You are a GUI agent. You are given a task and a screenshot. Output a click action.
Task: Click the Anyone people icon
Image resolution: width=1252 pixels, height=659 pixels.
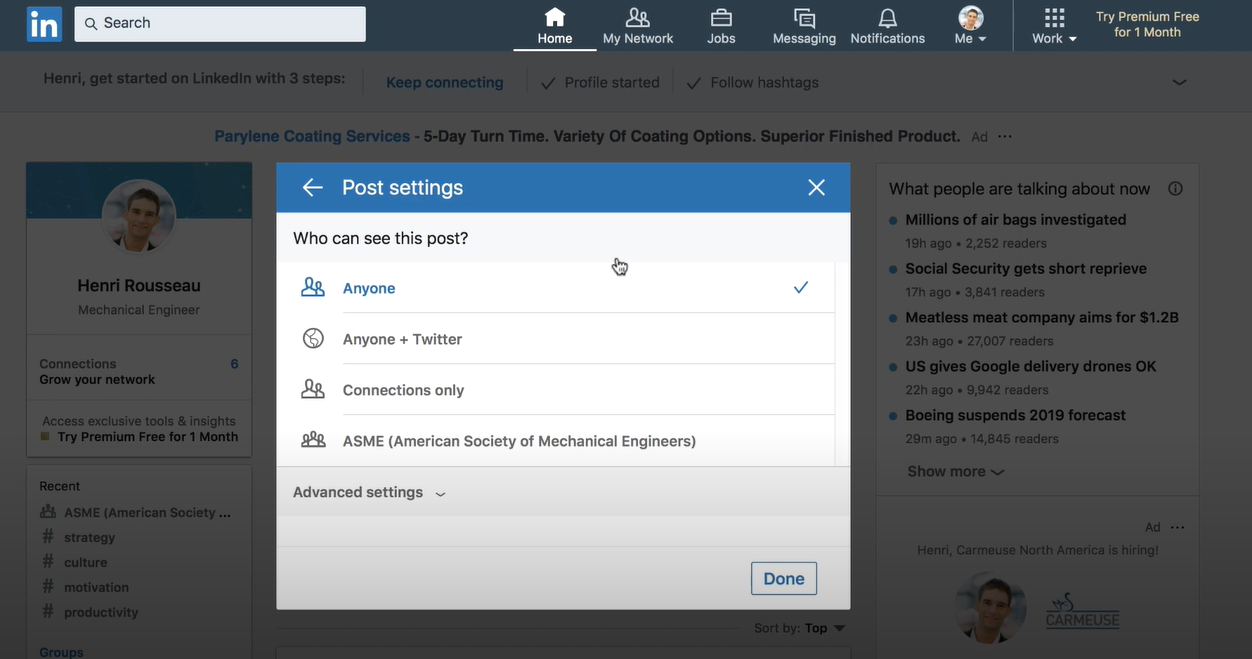[x=313, y=288]
